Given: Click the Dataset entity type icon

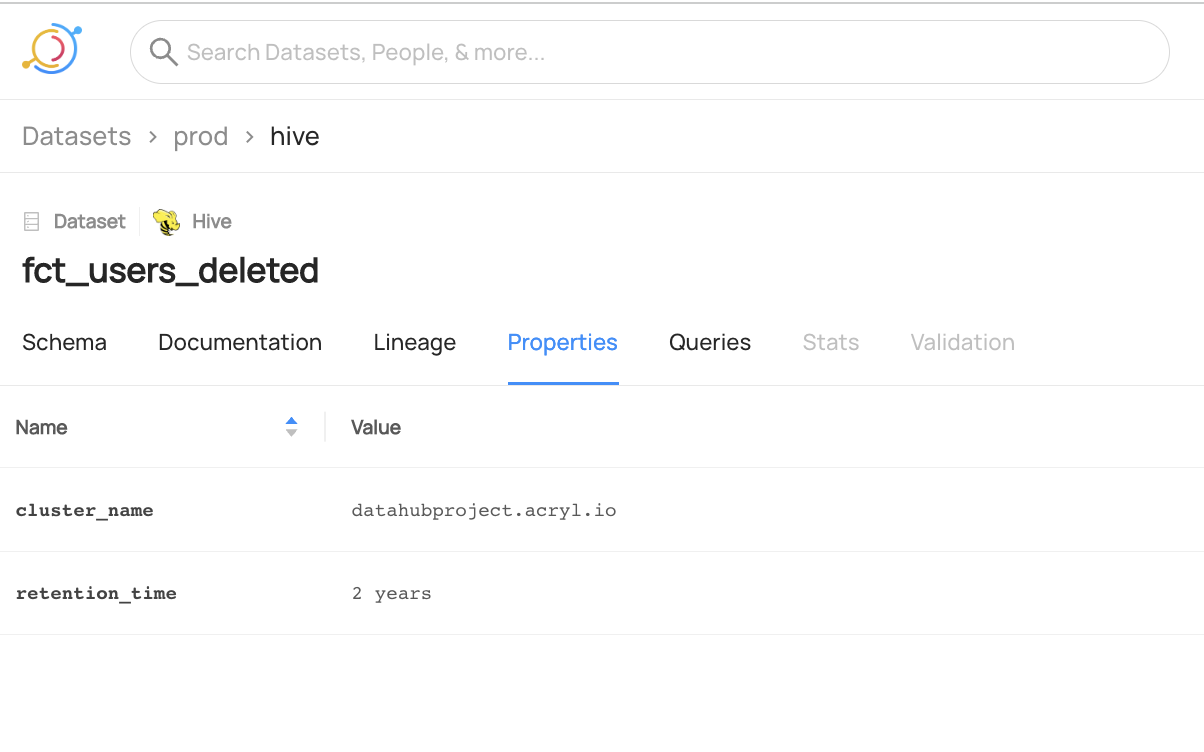Looking at the screenshot, I should pyautogui.click(x=31, y=220).
